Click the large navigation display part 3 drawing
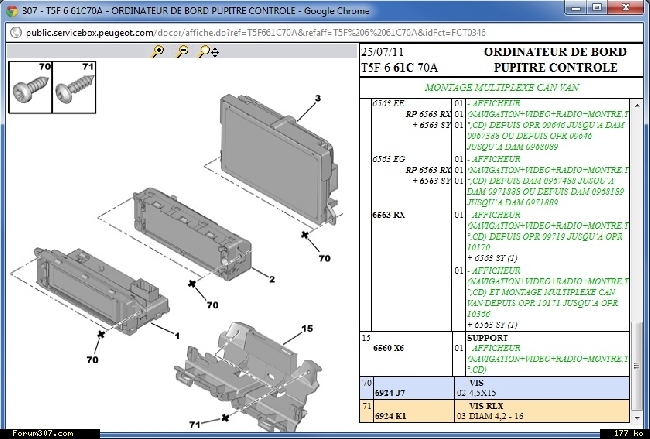This screenshot has width=650, height=439. [x=279, y=159]
